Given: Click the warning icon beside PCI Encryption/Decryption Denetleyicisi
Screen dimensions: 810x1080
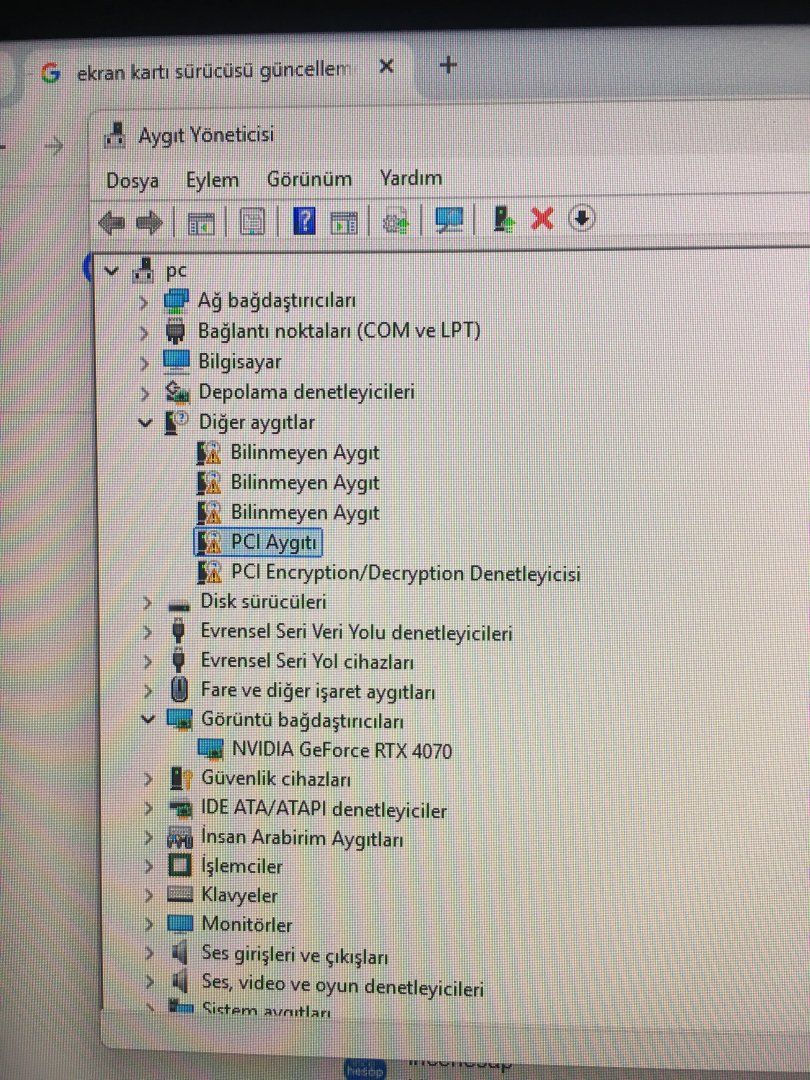Looking at the screenshot, I should [209, 572].
